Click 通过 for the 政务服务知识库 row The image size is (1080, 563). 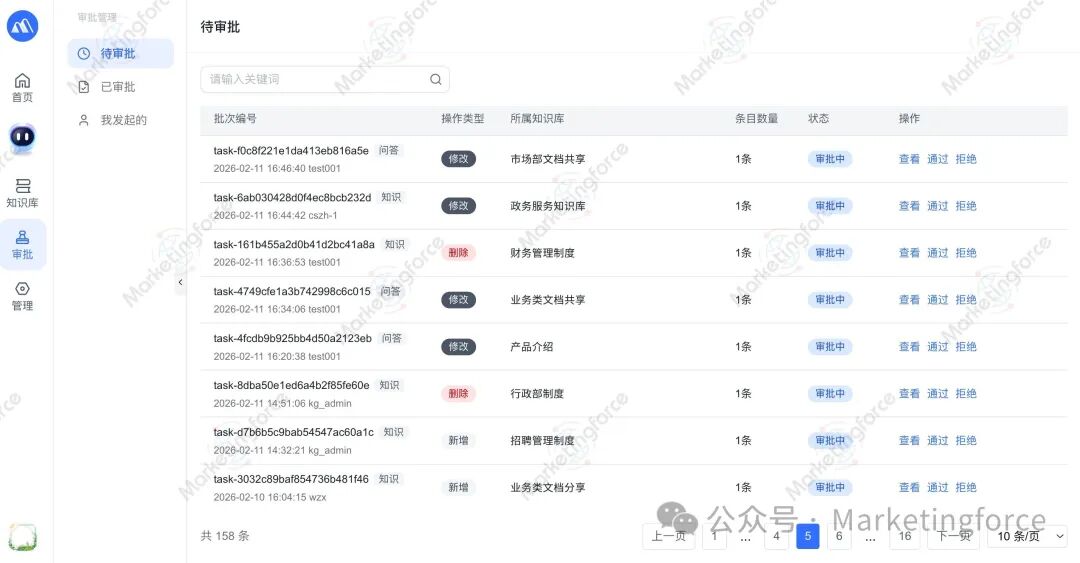(x=937, y=206)
